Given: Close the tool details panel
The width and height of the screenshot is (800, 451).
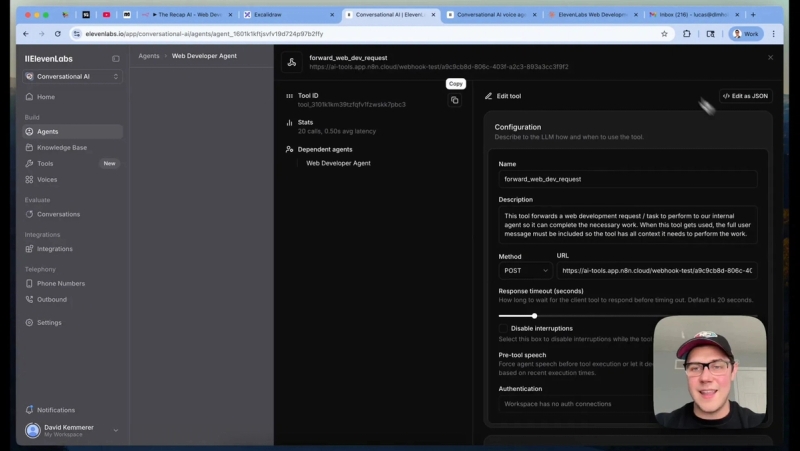Looking at the screenshot, I should 770,58.
